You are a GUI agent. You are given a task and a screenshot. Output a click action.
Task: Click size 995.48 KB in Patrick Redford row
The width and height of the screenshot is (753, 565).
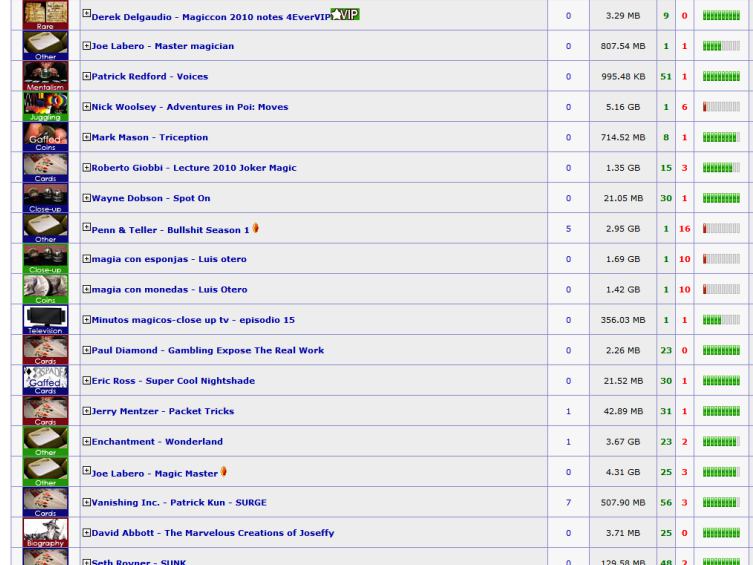[x=623, y=76]
